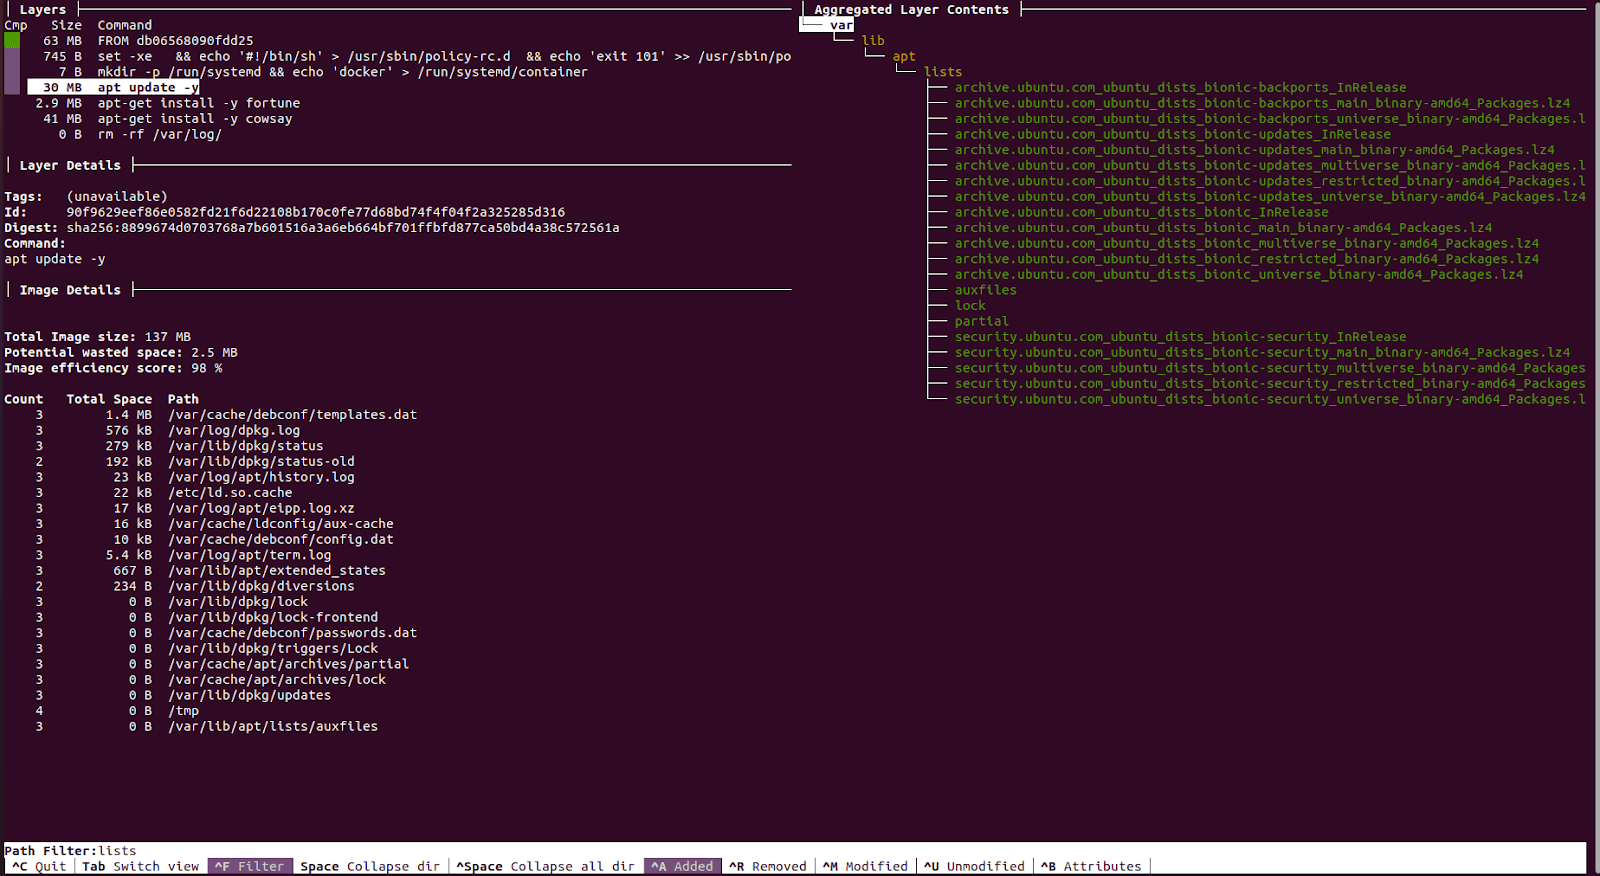Select bionic_restricted_binary-amd64_Packages.lz4 file
This screenshot has height=876, width=1600.
1246,259
